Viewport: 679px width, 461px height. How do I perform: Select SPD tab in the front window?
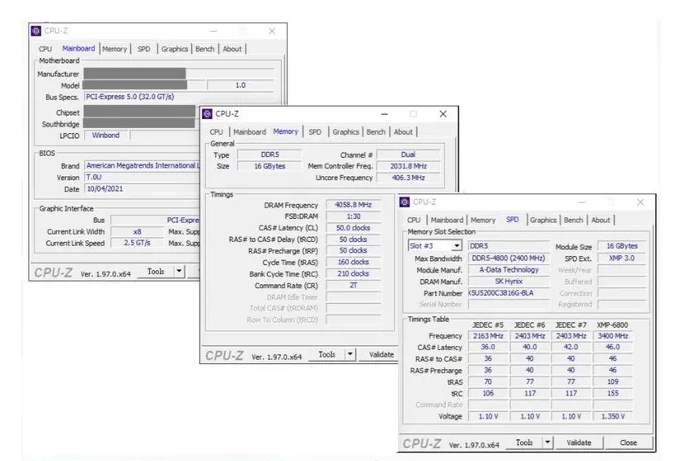coord(512,219)
